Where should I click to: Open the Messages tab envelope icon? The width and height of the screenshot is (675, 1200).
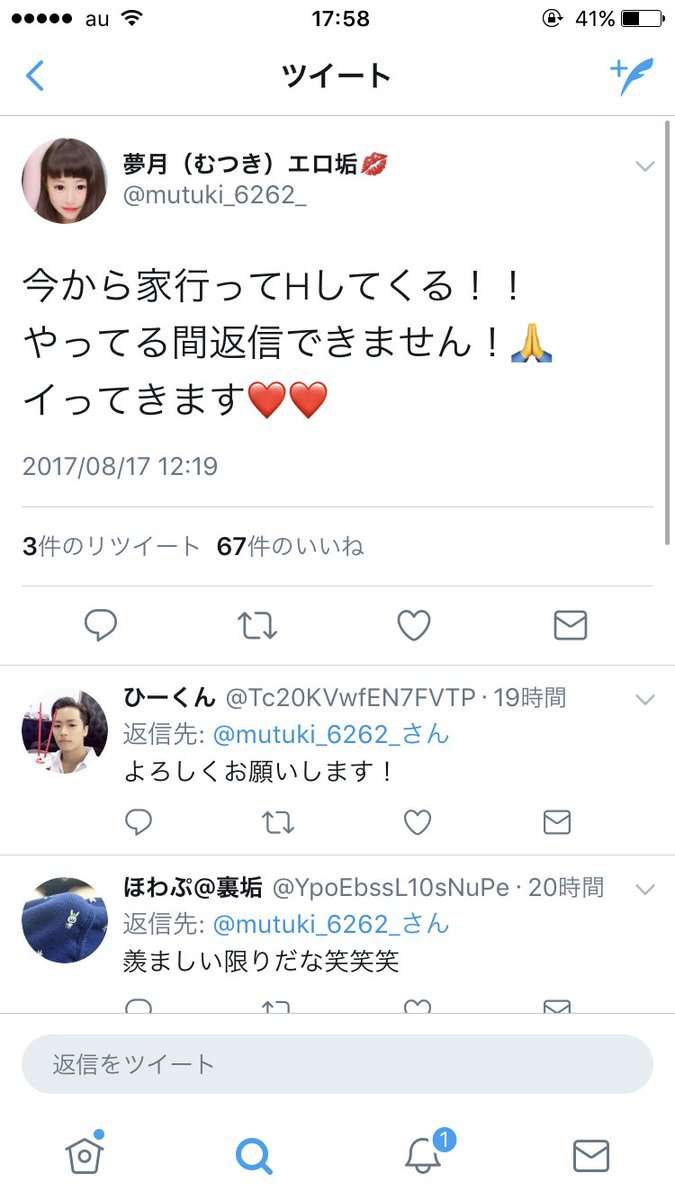pos(591,1156)
